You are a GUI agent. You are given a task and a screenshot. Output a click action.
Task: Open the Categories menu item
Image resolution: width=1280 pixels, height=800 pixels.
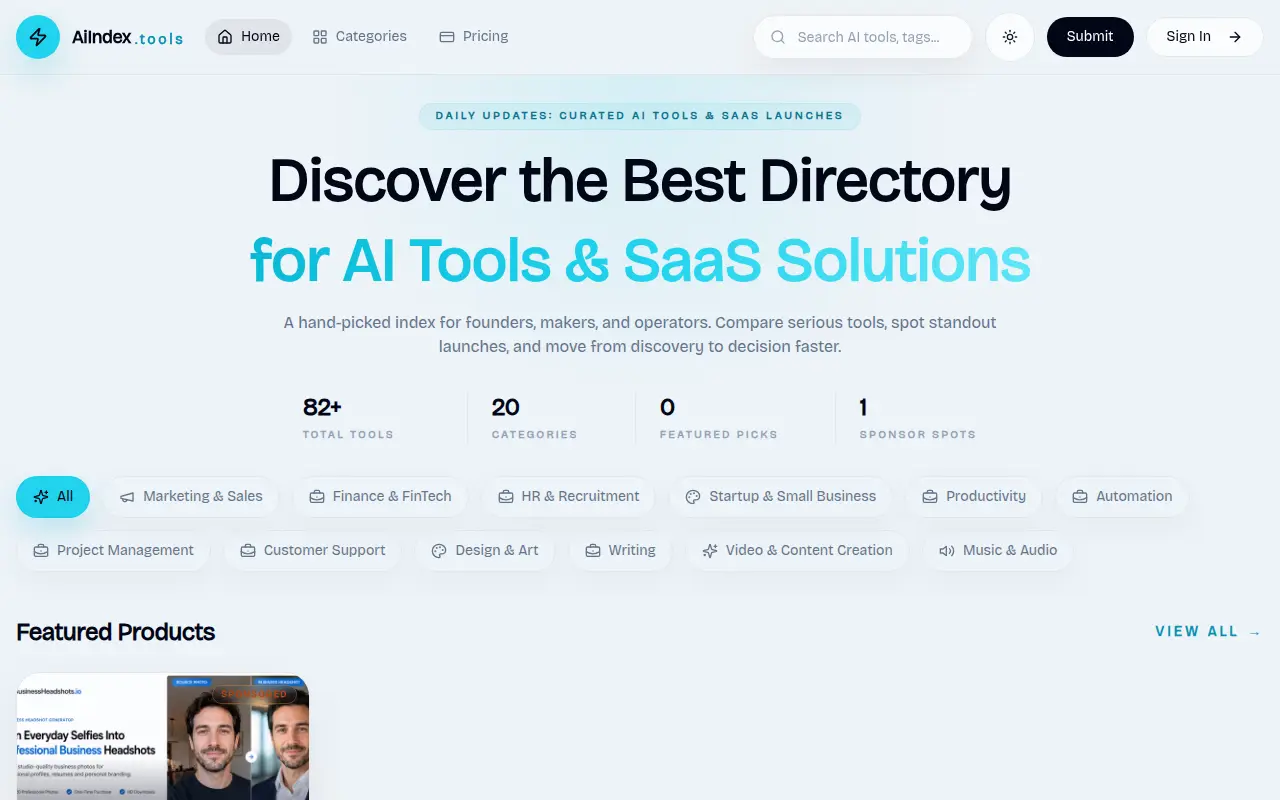tap(360, 37)
